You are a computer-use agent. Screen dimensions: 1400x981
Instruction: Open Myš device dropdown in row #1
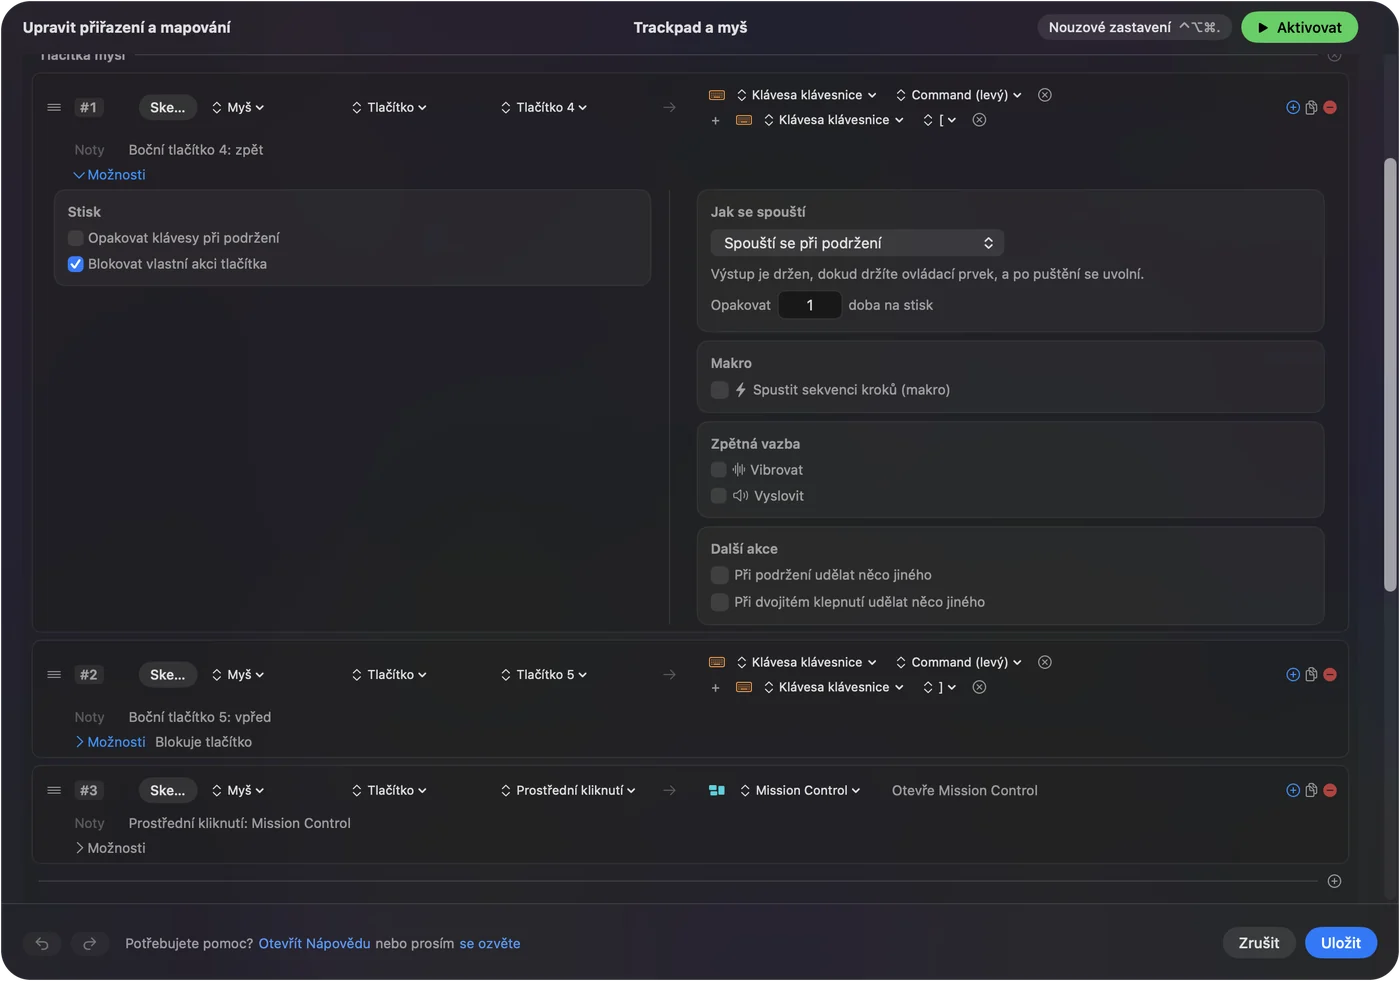tap(238, 107)
